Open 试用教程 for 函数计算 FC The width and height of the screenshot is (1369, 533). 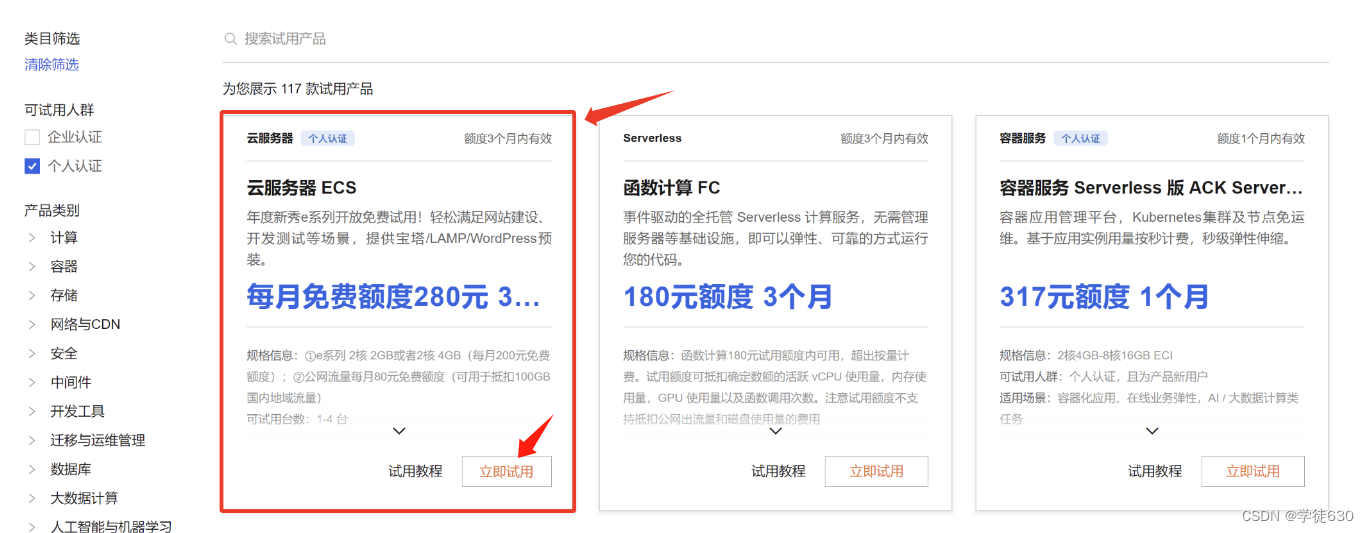778,472
